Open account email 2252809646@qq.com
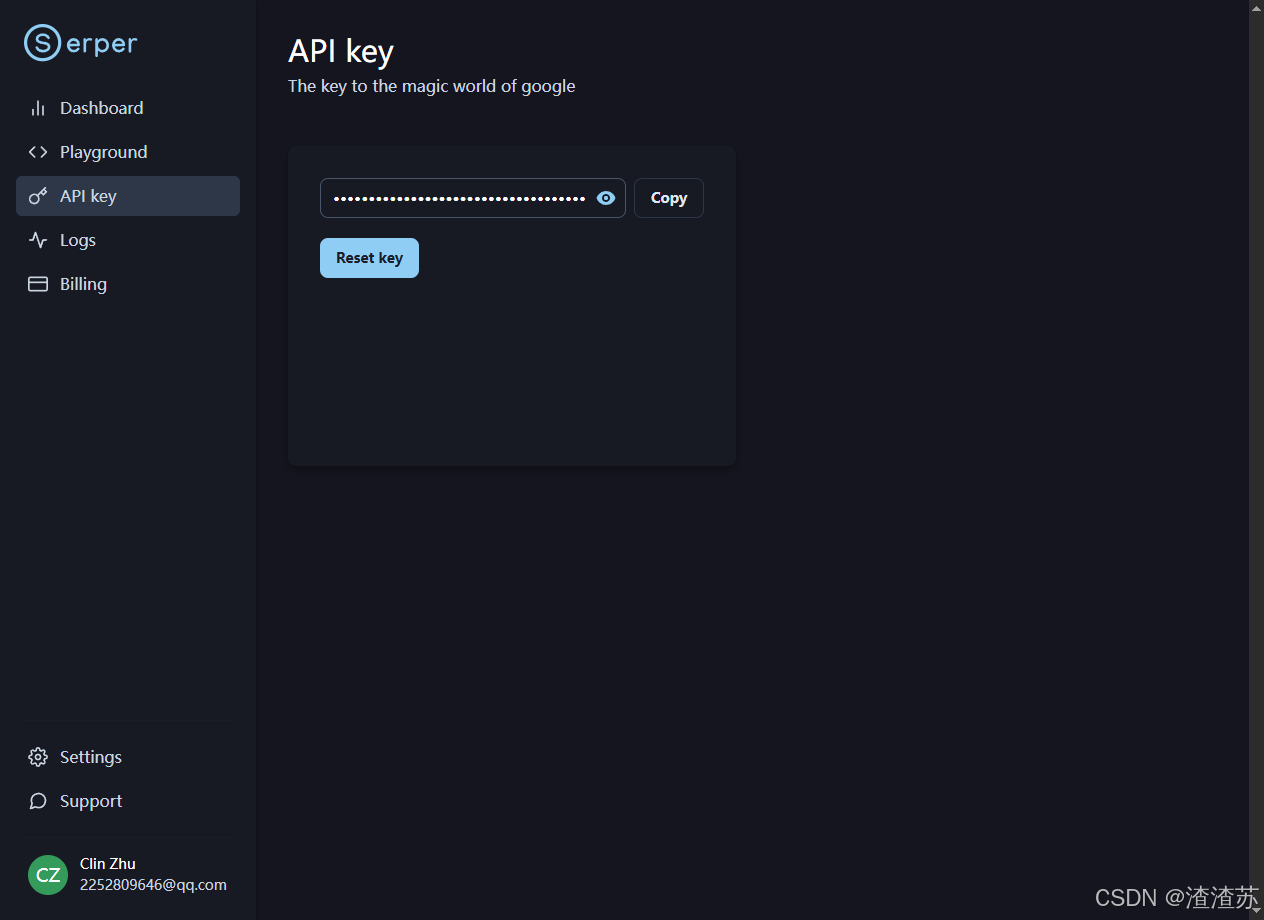The image size is (1264, 920). (153, 885)
